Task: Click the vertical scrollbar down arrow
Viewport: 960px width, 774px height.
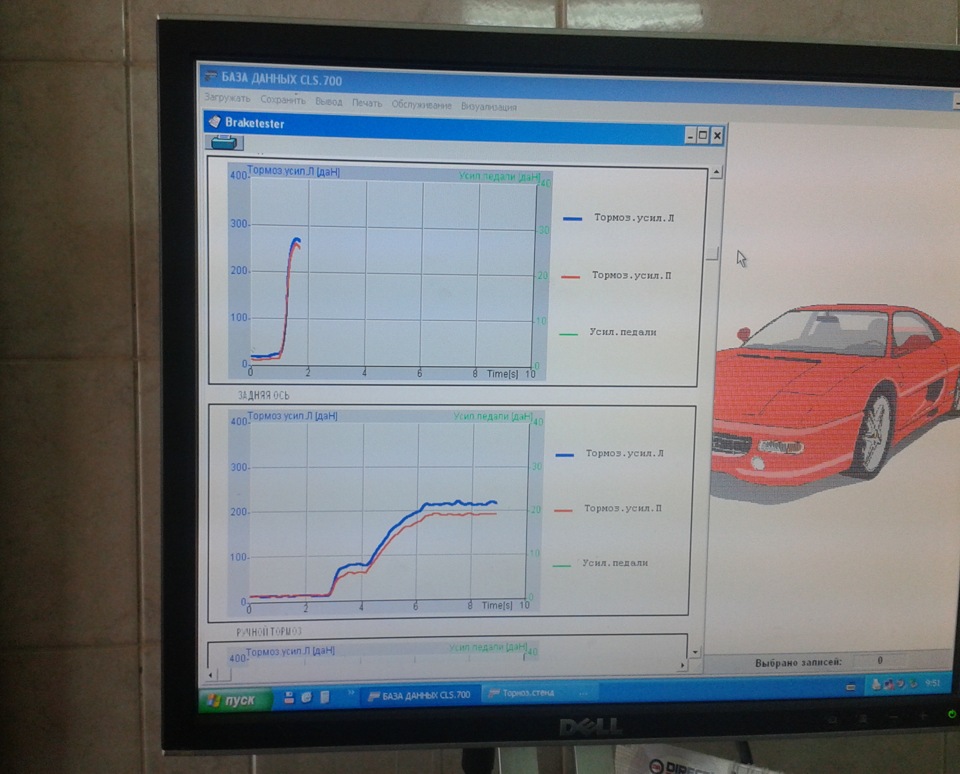Action: coord(695,653)
